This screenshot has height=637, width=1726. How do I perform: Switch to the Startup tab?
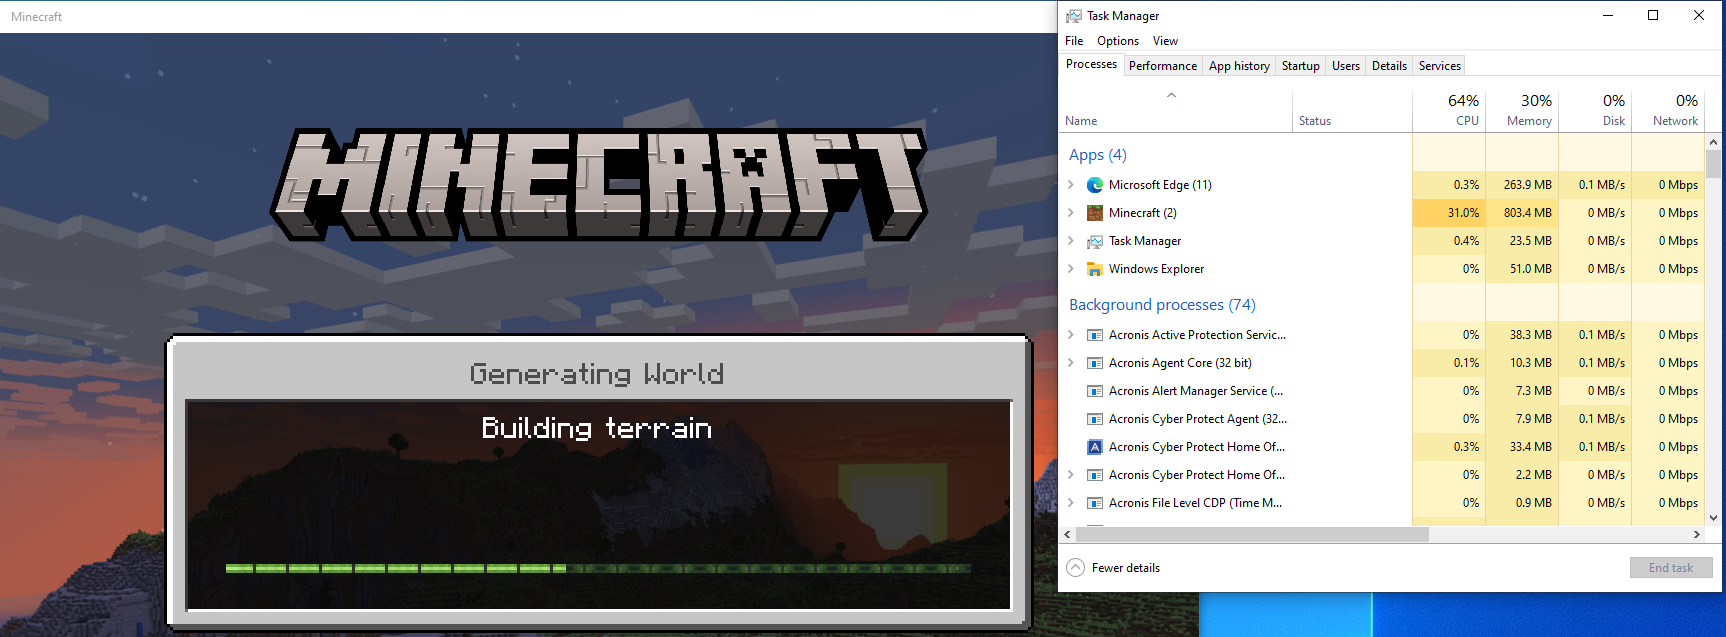point(1301,66)
